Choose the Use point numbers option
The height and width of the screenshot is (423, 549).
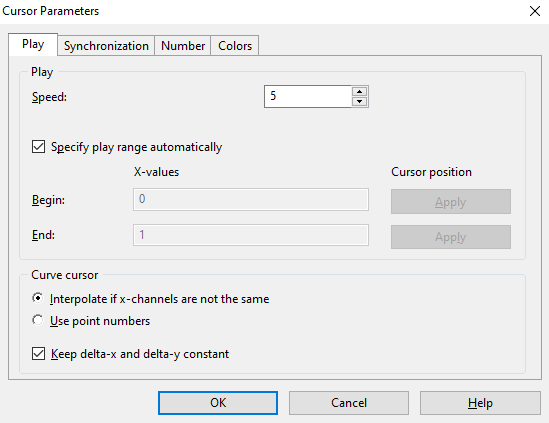(38, 320)
